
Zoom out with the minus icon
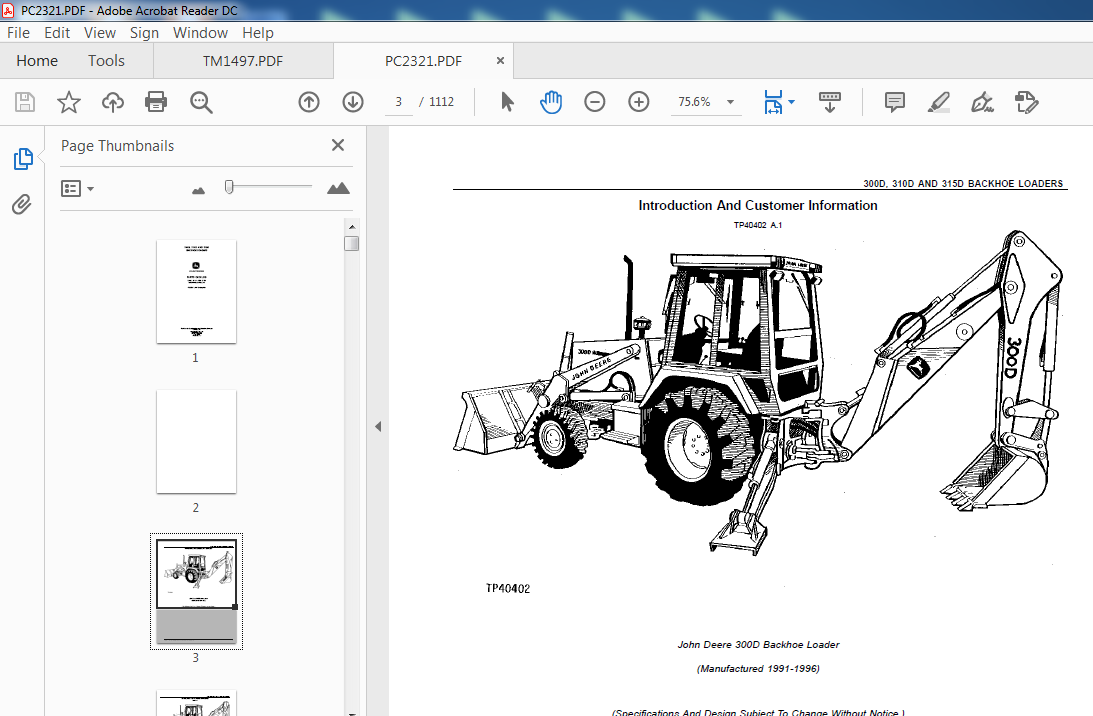(595, 102)
